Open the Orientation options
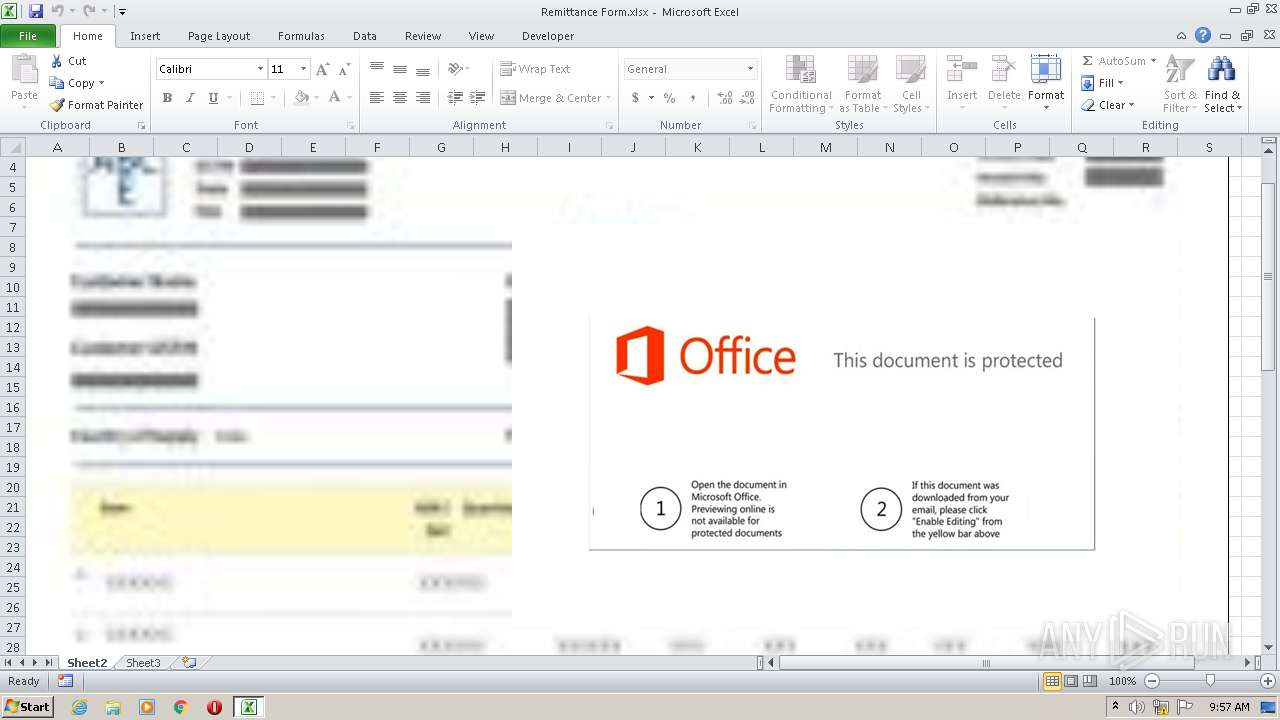This screenshot has height=720, width=1280. pyautogui.click(x=458, y=69)
